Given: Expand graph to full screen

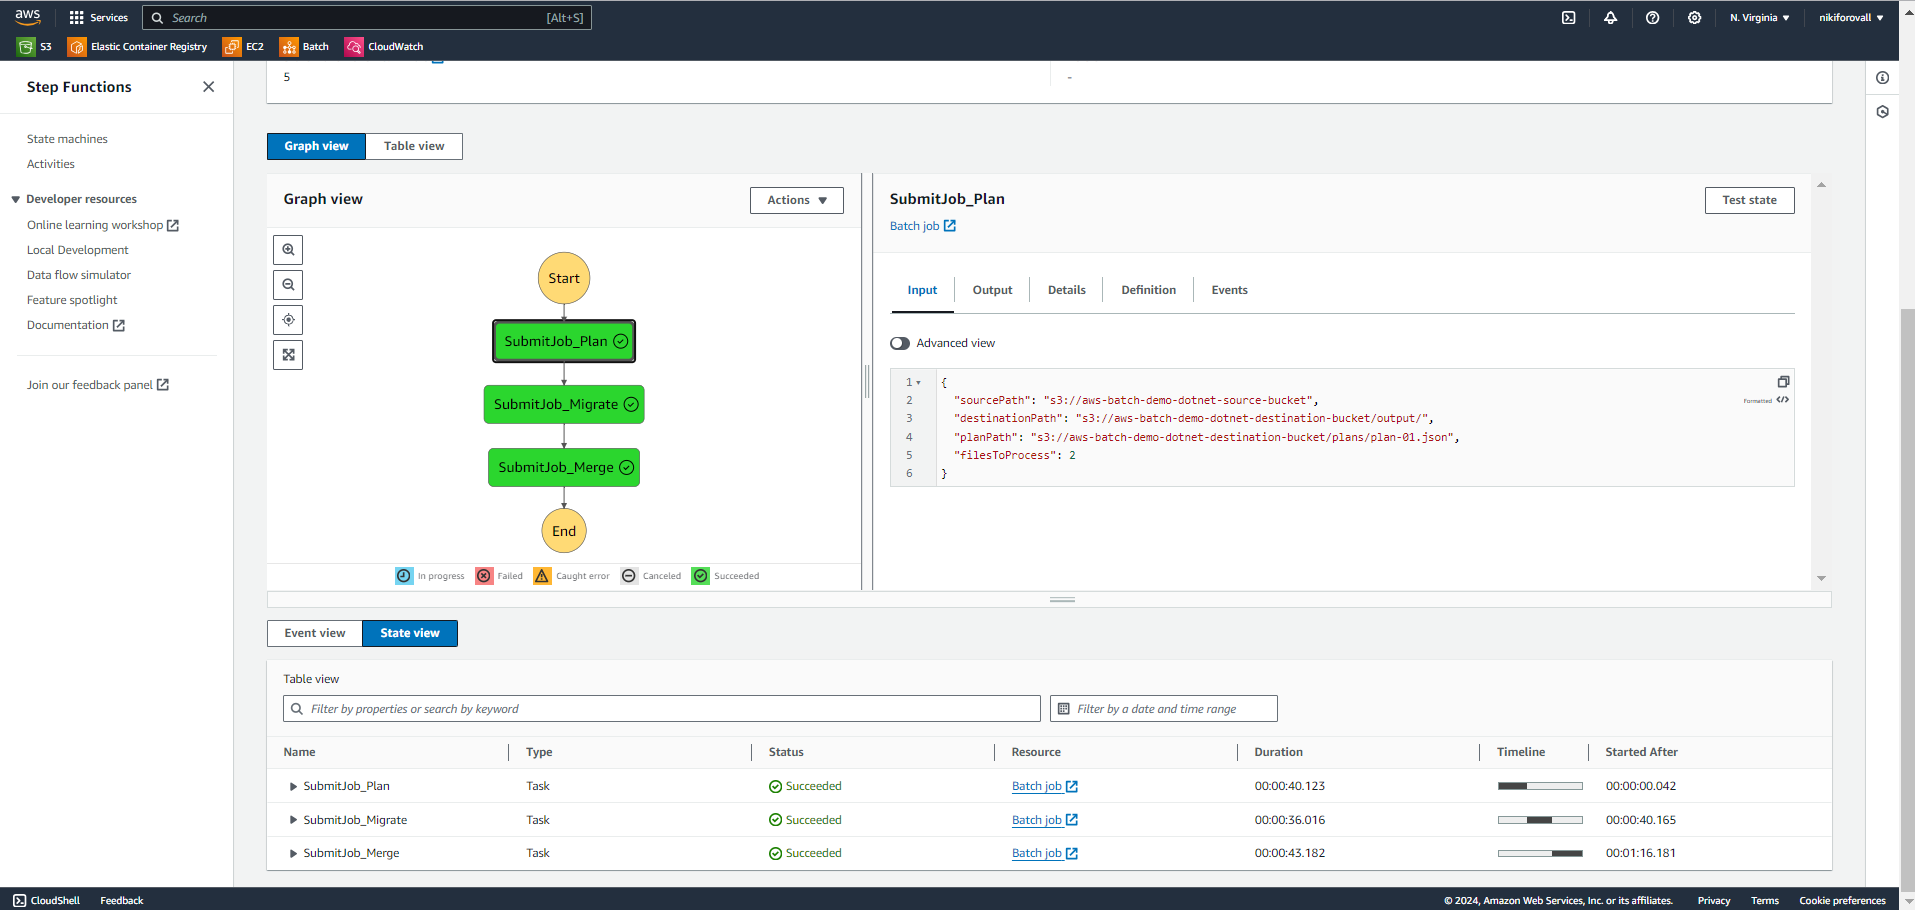Looking at the screenshot, I should coord(288,355).
